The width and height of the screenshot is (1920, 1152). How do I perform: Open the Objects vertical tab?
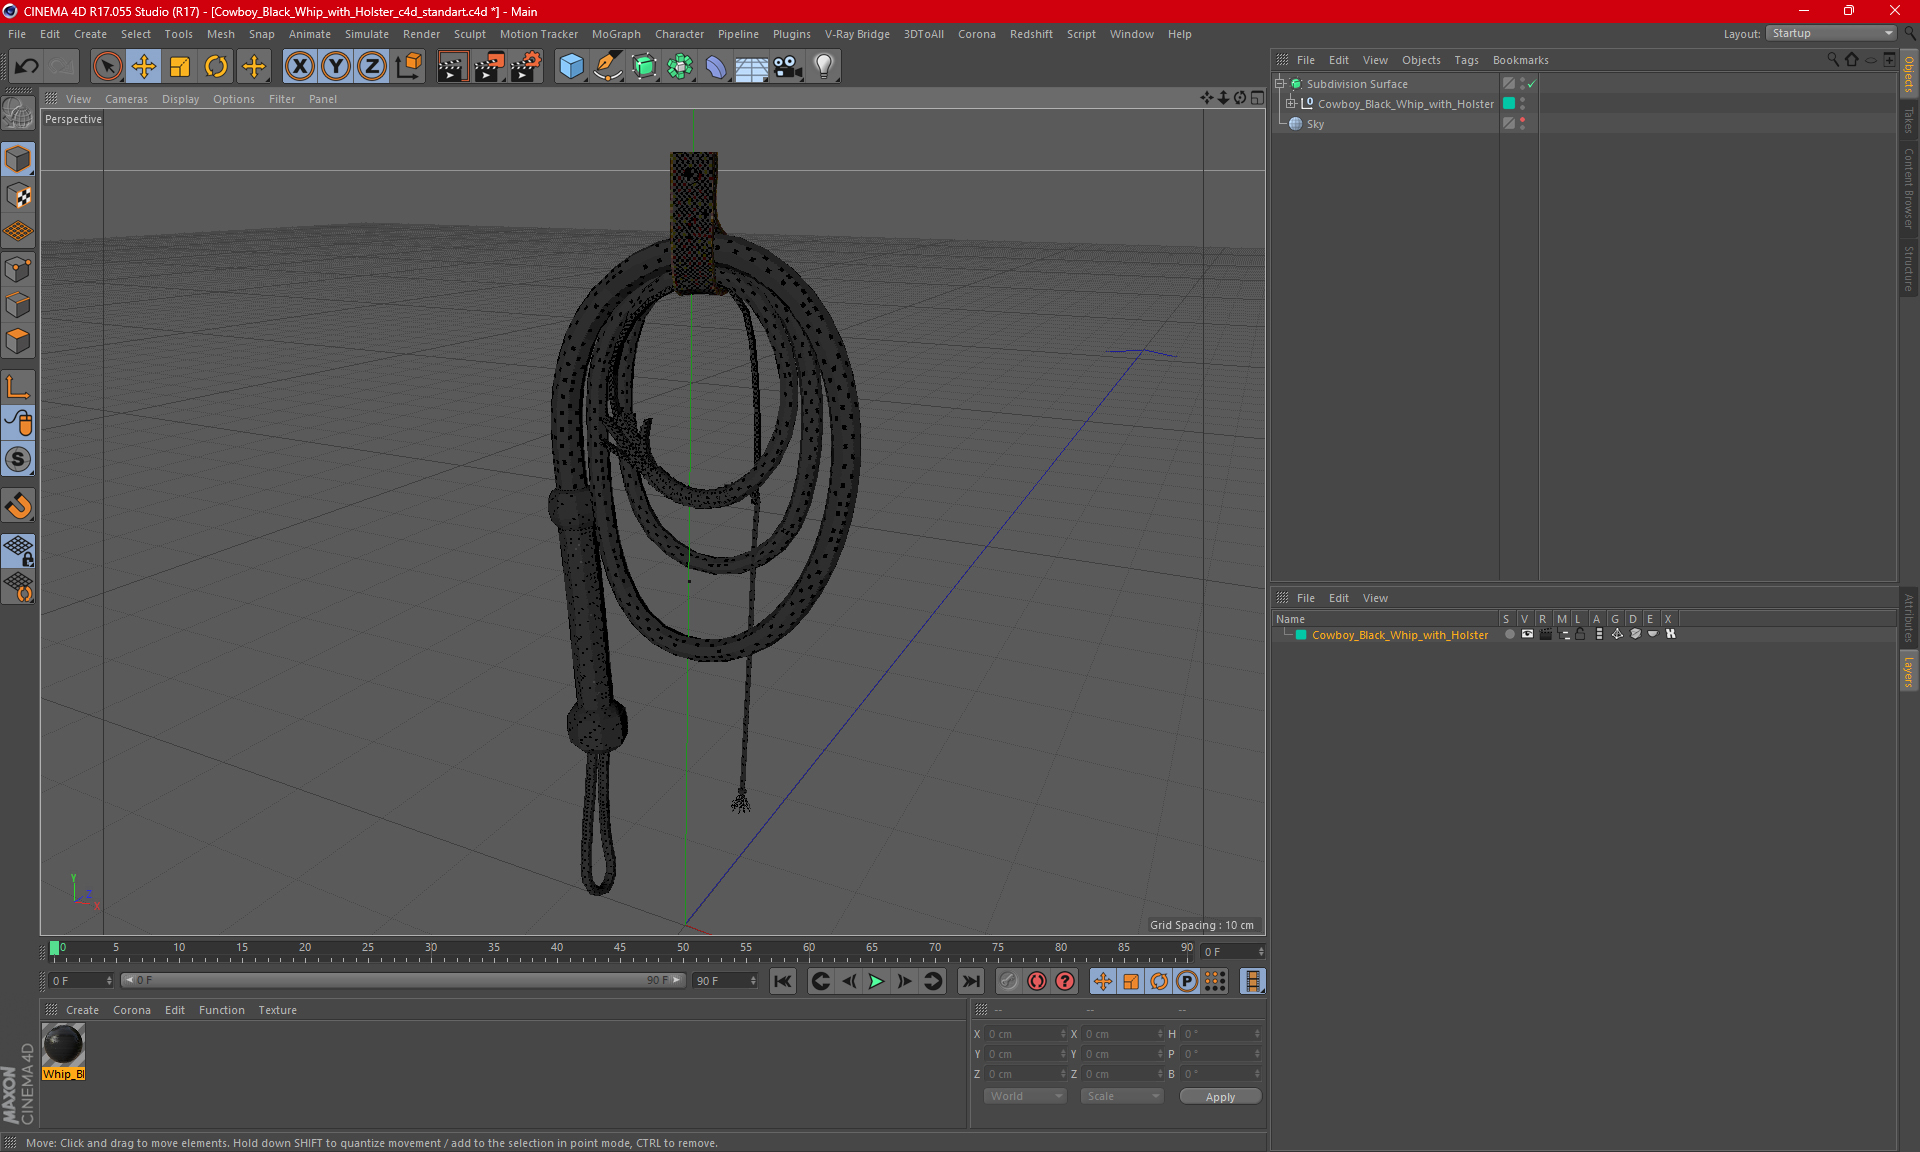tap(1909, 74)
